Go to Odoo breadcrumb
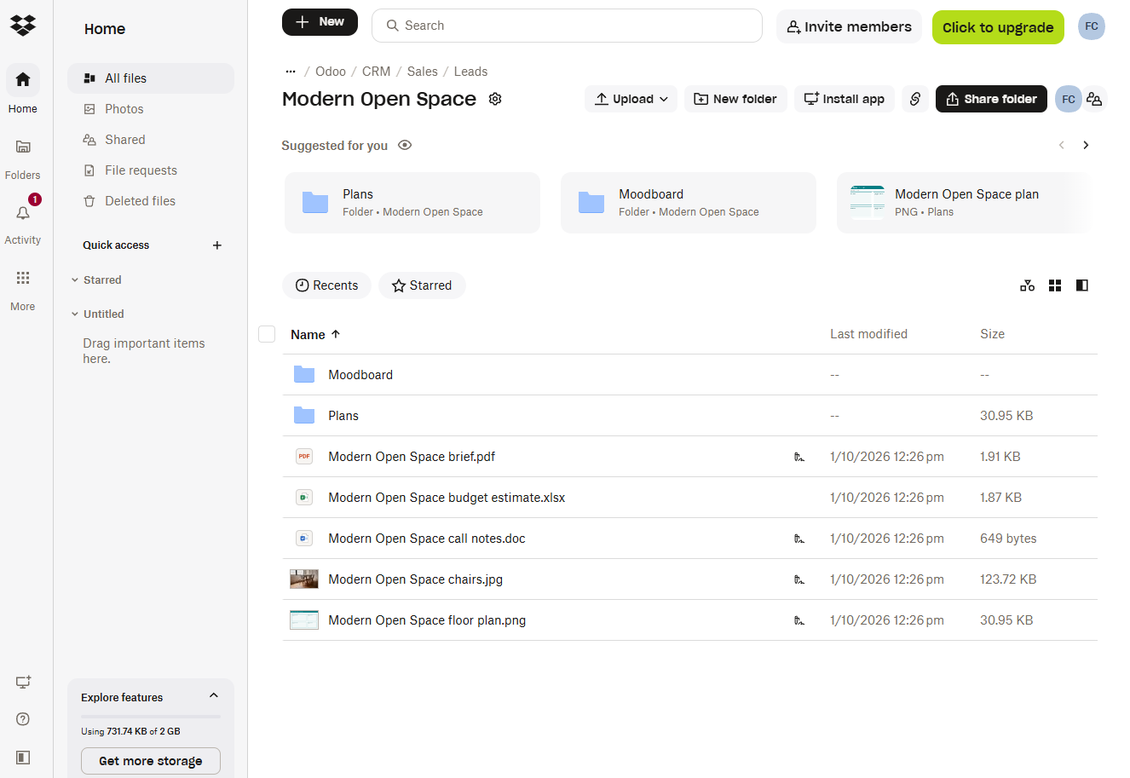The image size is (1130, 778). tap(330, 71)
